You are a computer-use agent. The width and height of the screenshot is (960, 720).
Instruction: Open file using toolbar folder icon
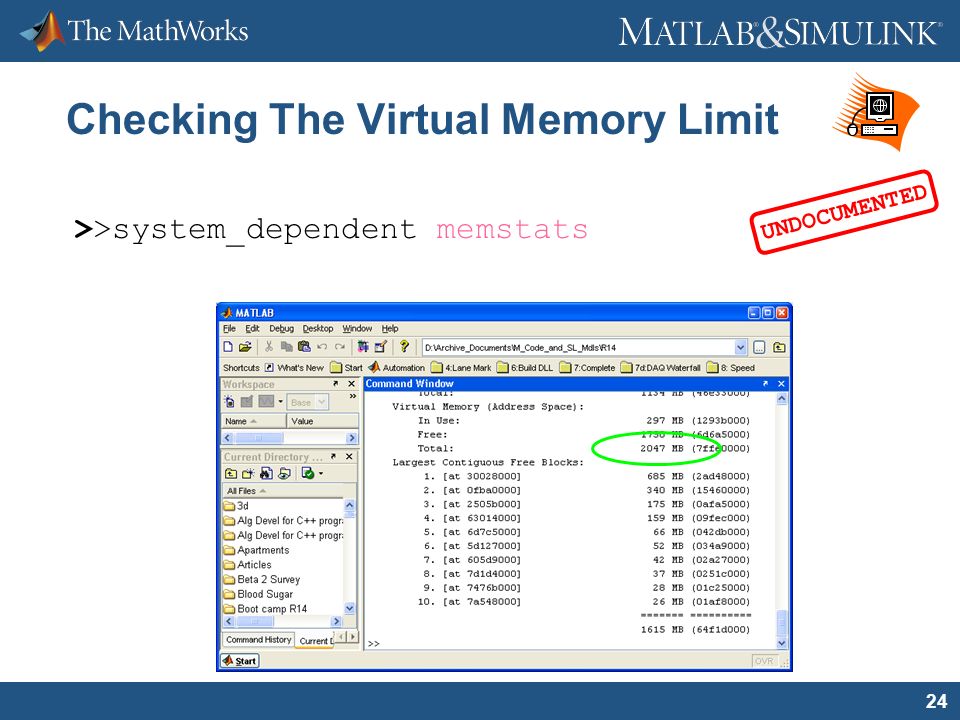tap(245, 347)
